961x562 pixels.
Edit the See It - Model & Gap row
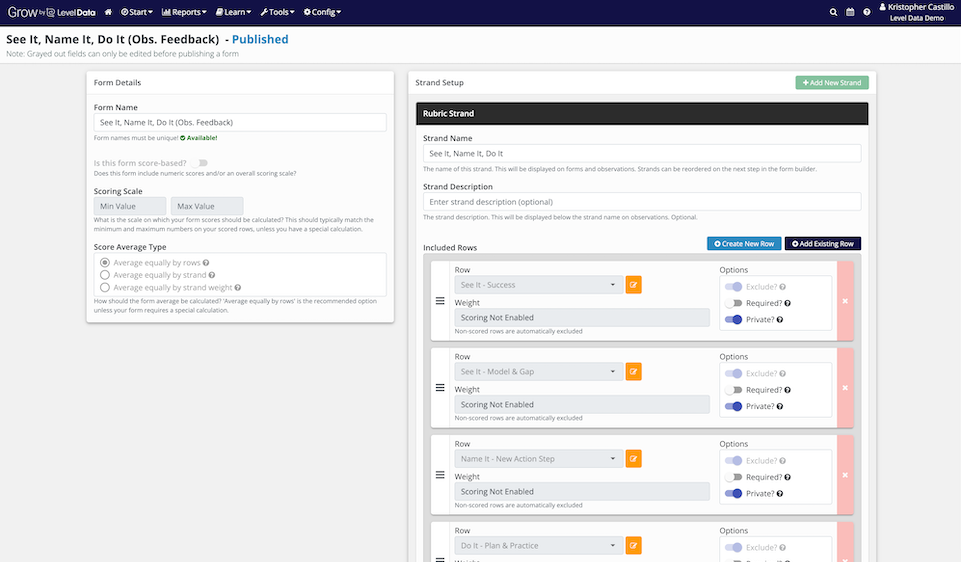coord(633,371)
